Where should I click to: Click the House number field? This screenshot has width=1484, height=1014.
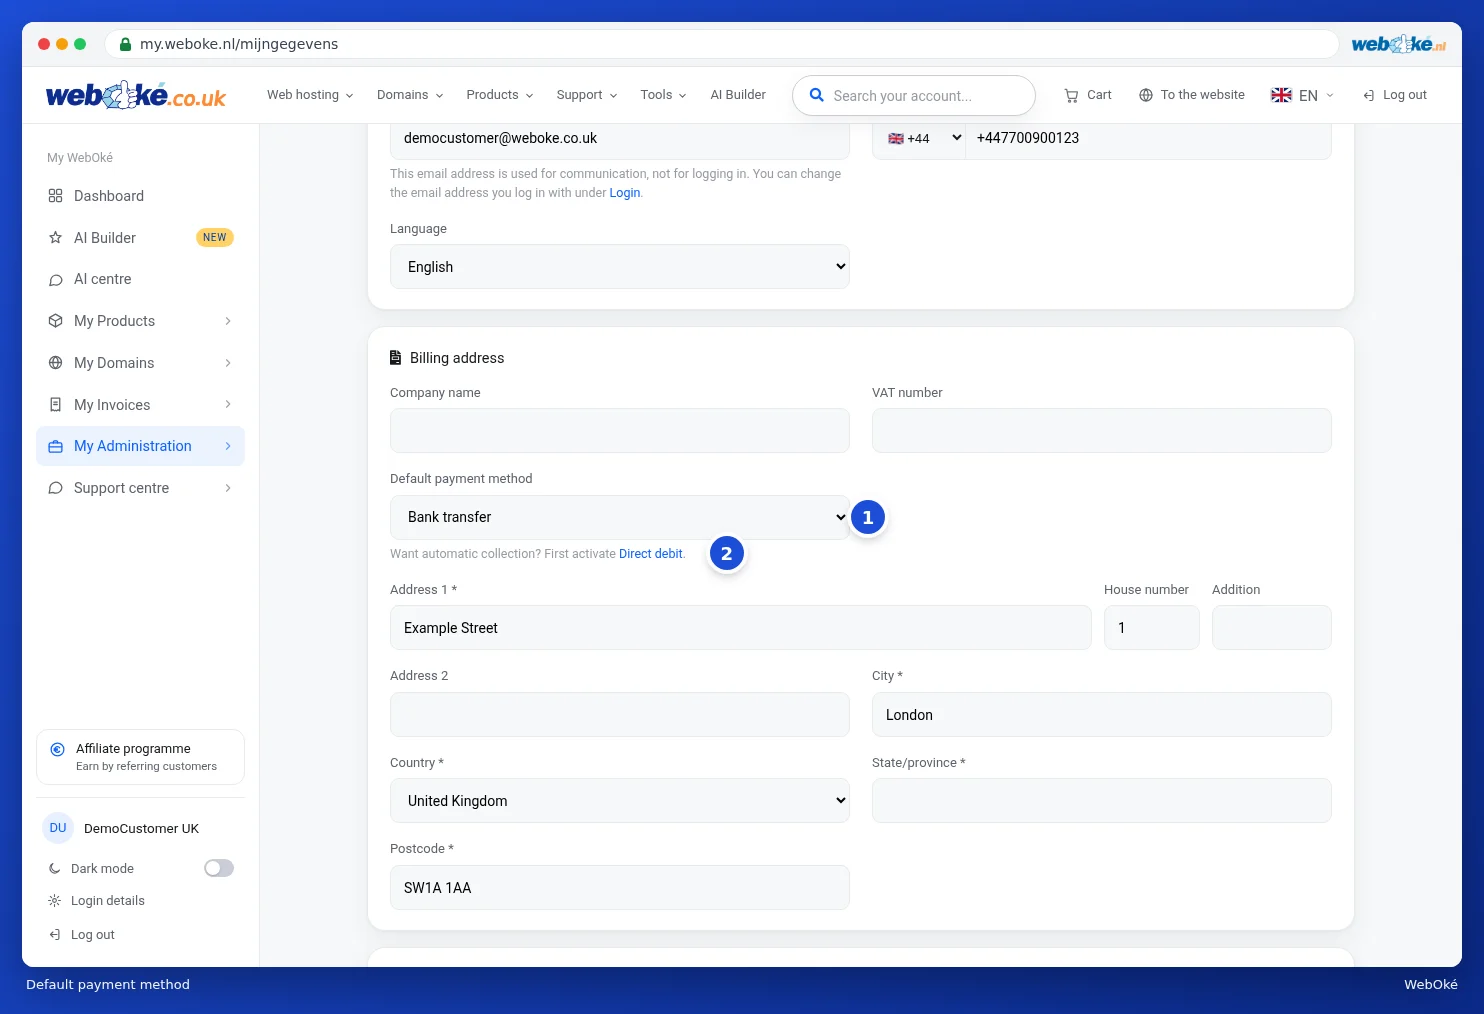1152,628
